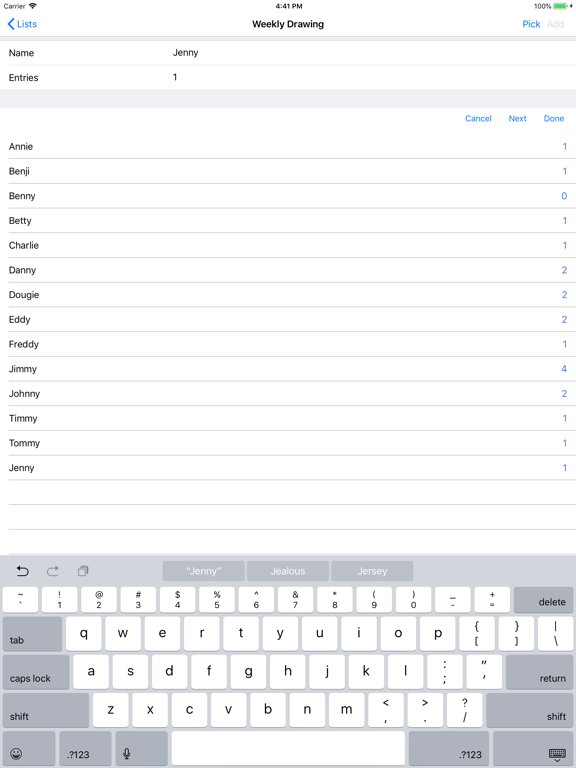Tap the delete key
Screen dimensions: 576x768
pyautogui.click(x=544, y=600)
